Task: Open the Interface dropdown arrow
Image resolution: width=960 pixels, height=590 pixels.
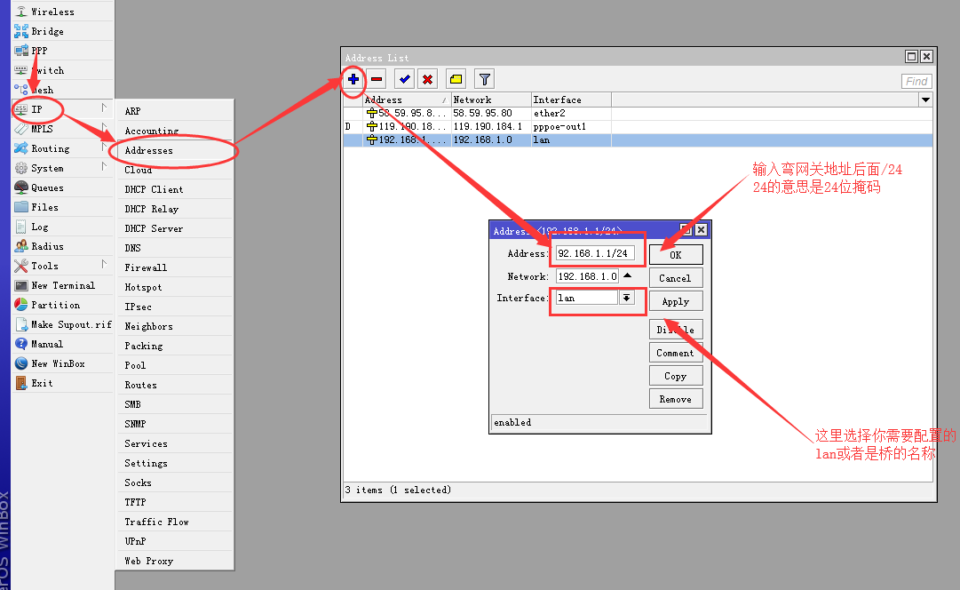Action: point(626,297)
